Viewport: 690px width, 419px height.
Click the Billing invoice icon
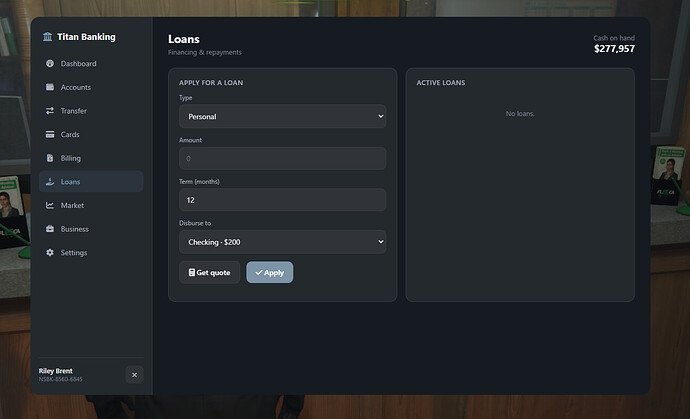pos(50,158)
